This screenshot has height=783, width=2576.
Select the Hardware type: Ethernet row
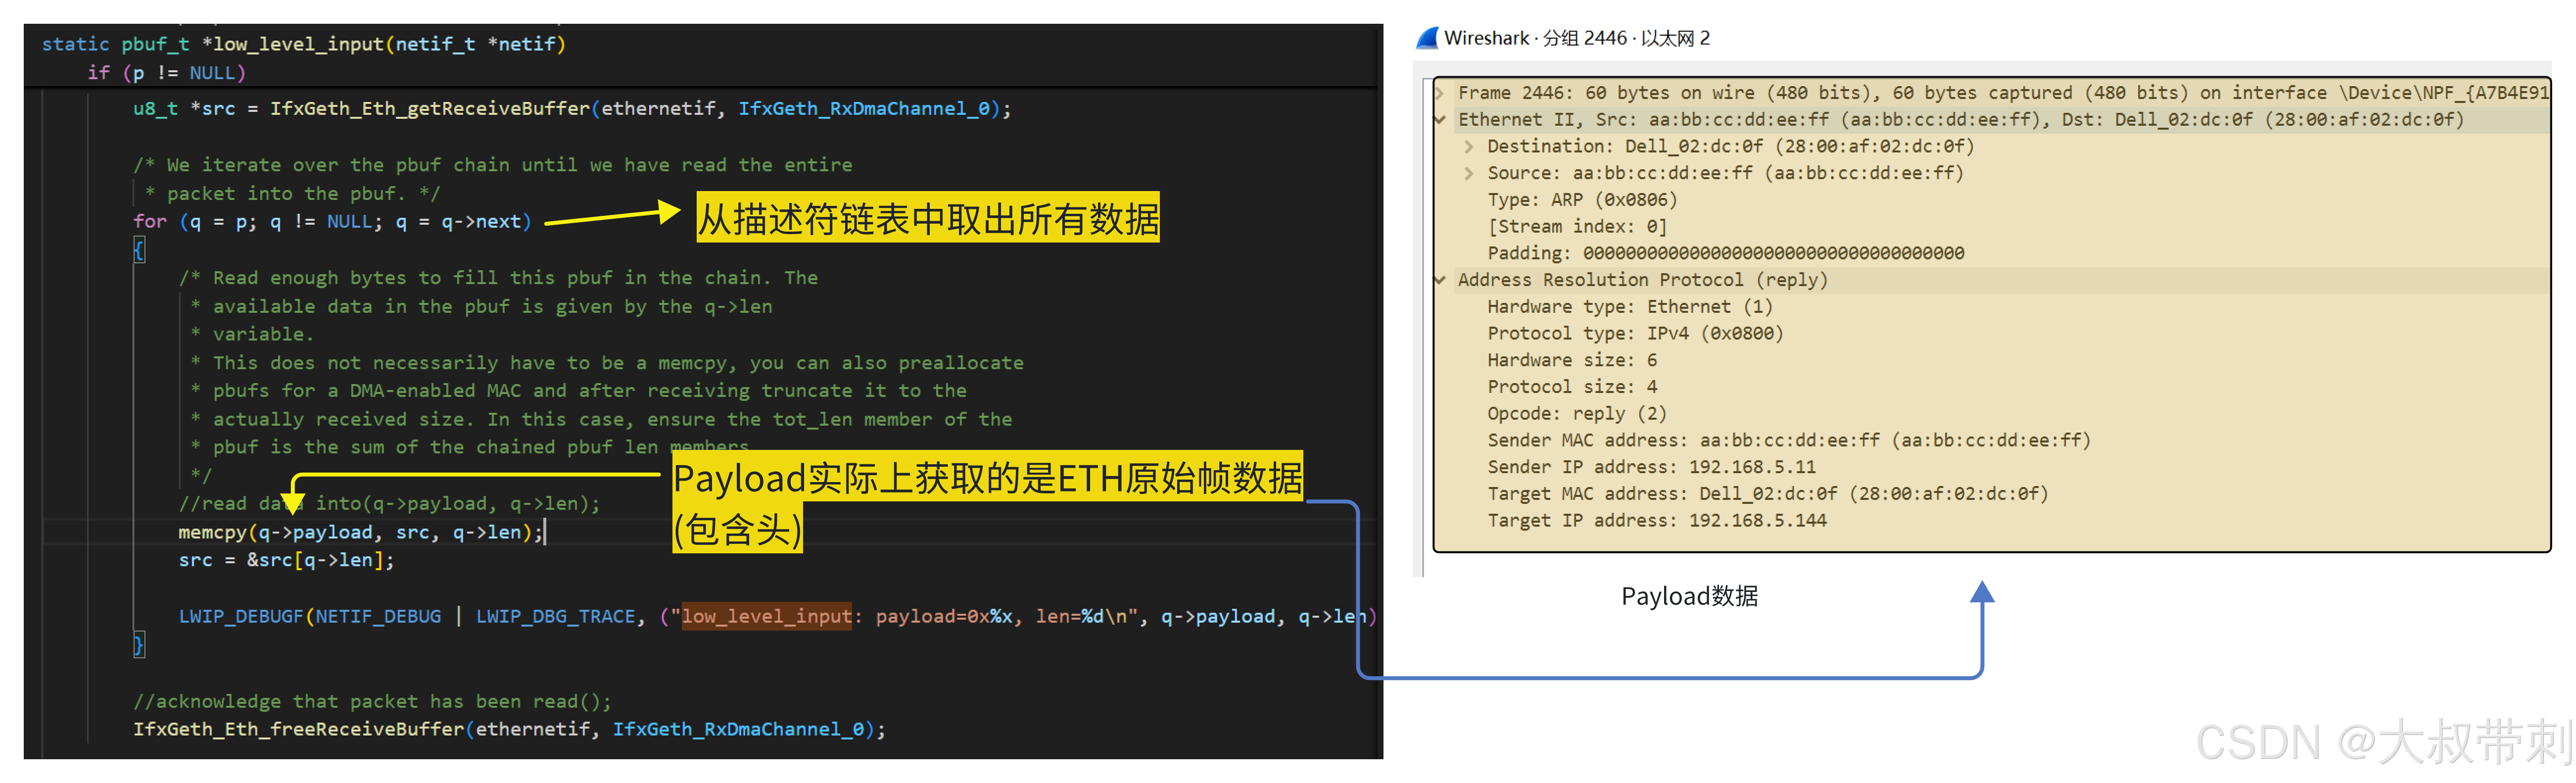[x=1629, y=307]
